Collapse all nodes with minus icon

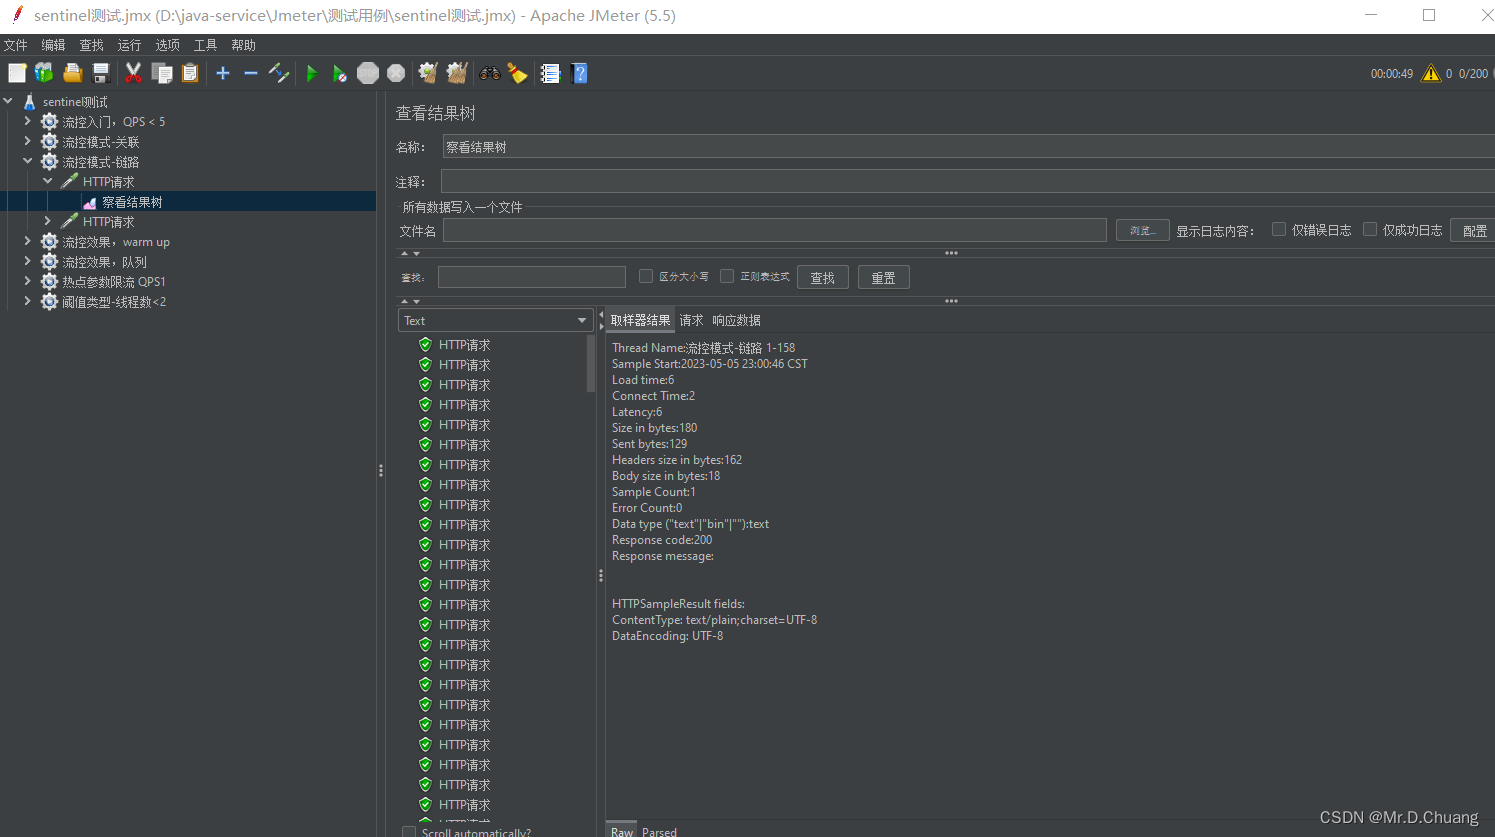(251, 73)
